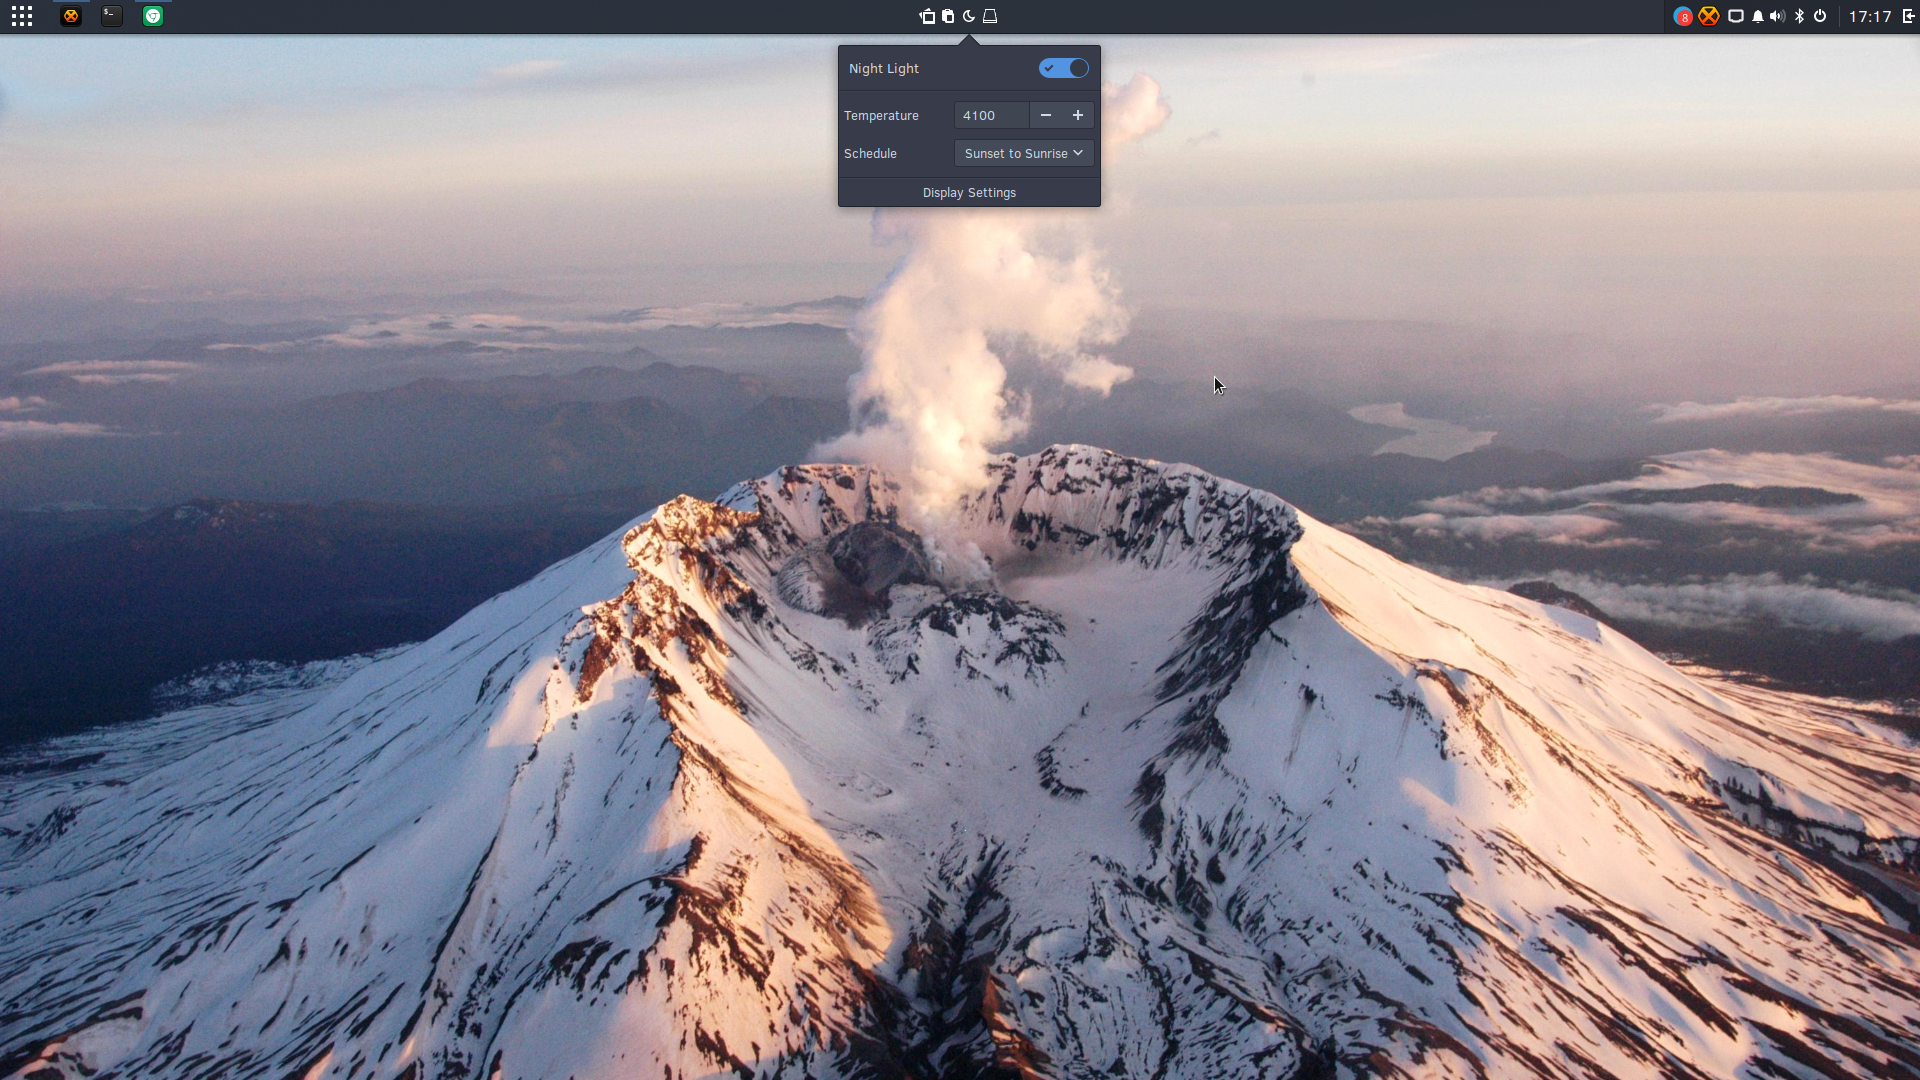
Task: Click the Night Light moon icon
Action: [x=969, y=16]
